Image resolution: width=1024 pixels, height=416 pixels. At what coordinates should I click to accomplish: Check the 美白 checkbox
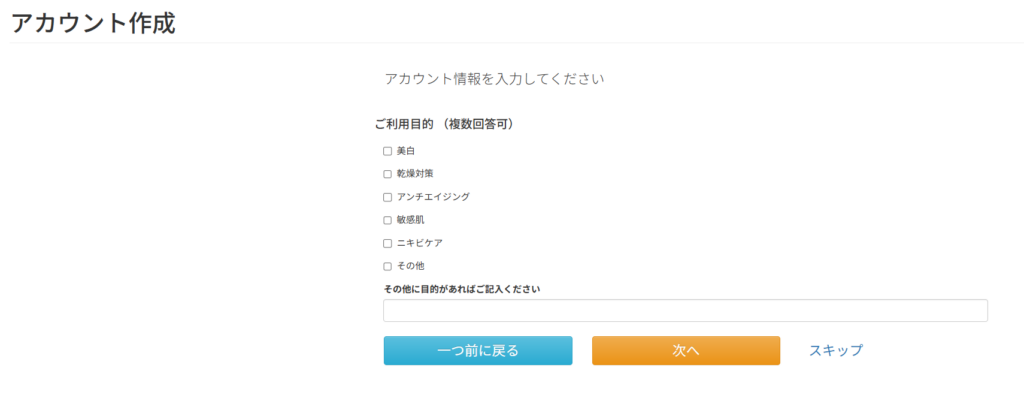click(x=388, y=151)
